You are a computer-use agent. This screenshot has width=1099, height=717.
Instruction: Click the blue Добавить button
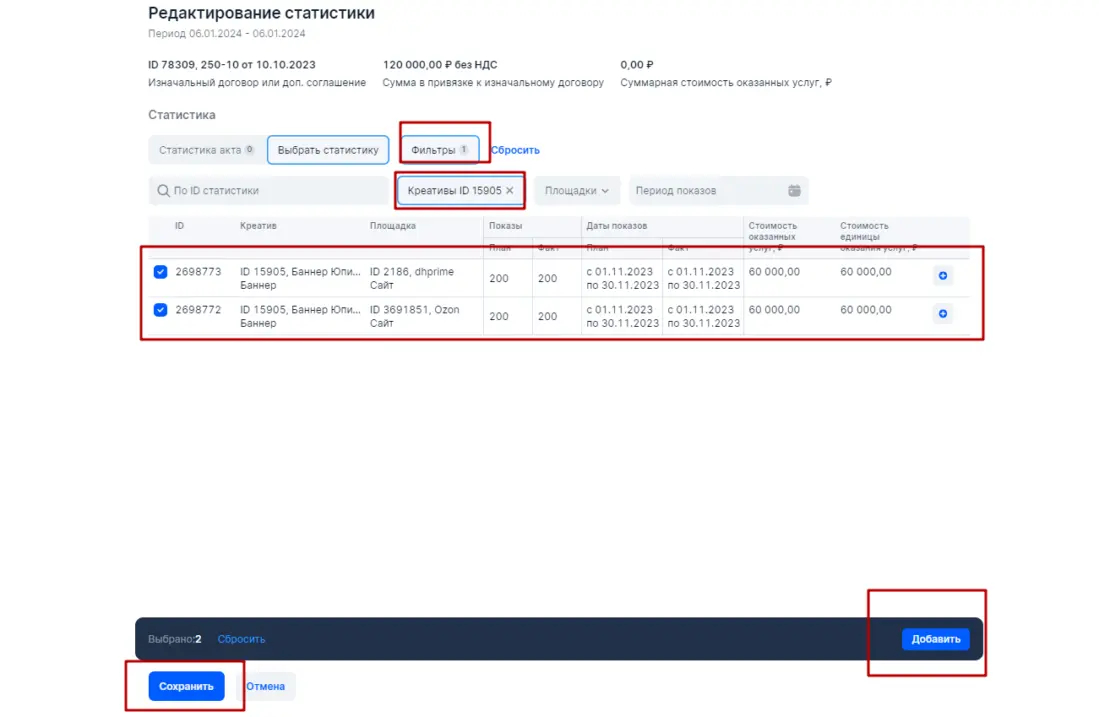[936, 639]
